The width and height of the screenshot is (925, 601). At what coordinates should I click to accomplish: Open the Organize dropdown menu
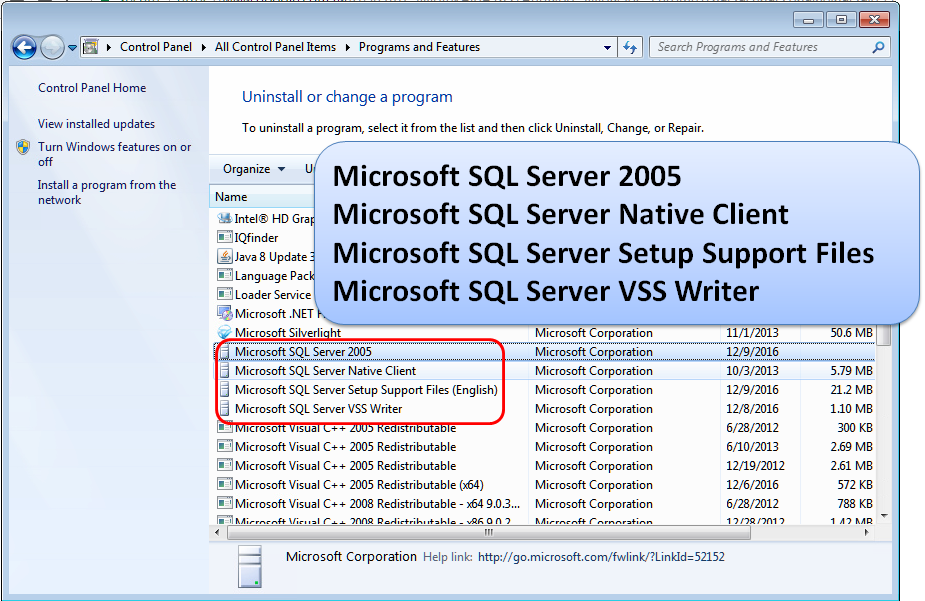coord(254,169)
